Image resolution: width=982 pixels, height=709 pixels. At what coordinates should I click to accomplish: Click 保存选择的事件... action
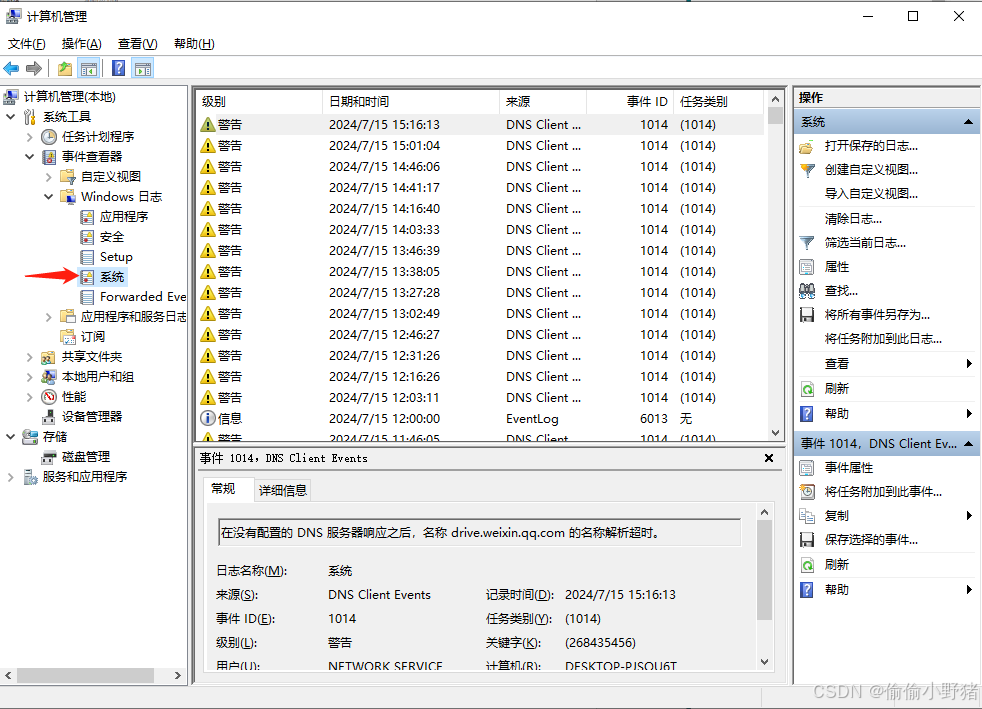pyautogui.click(x=871, y=540)
